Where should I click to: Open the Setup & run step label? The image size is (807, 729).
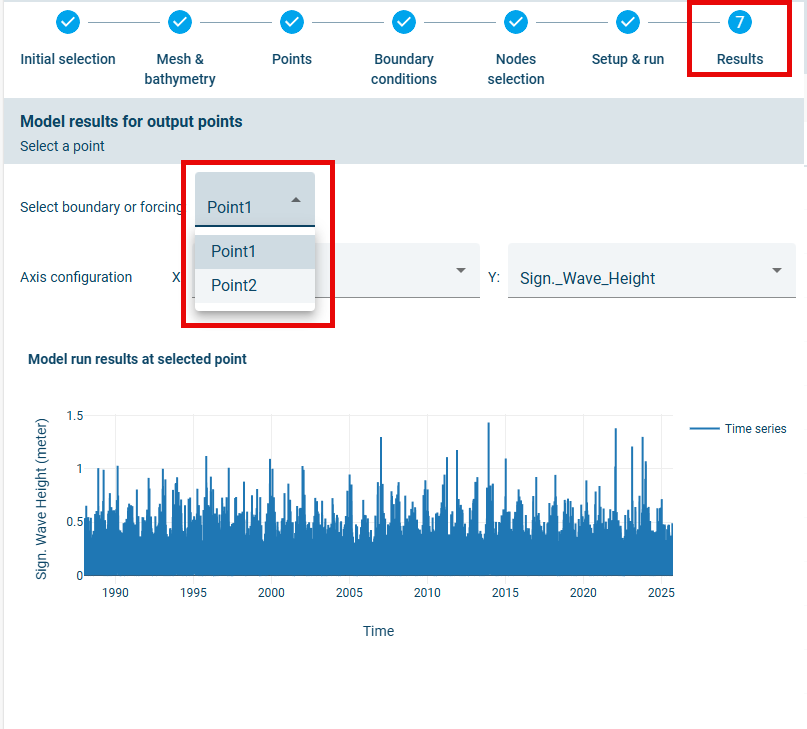pyautogui.click(x=628, y=59)
